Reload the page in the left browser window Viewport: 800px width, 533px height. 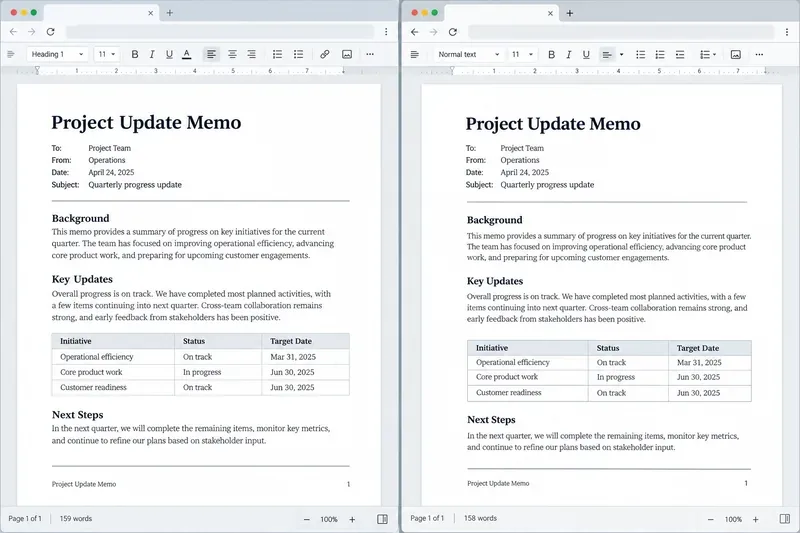(51, 32)
